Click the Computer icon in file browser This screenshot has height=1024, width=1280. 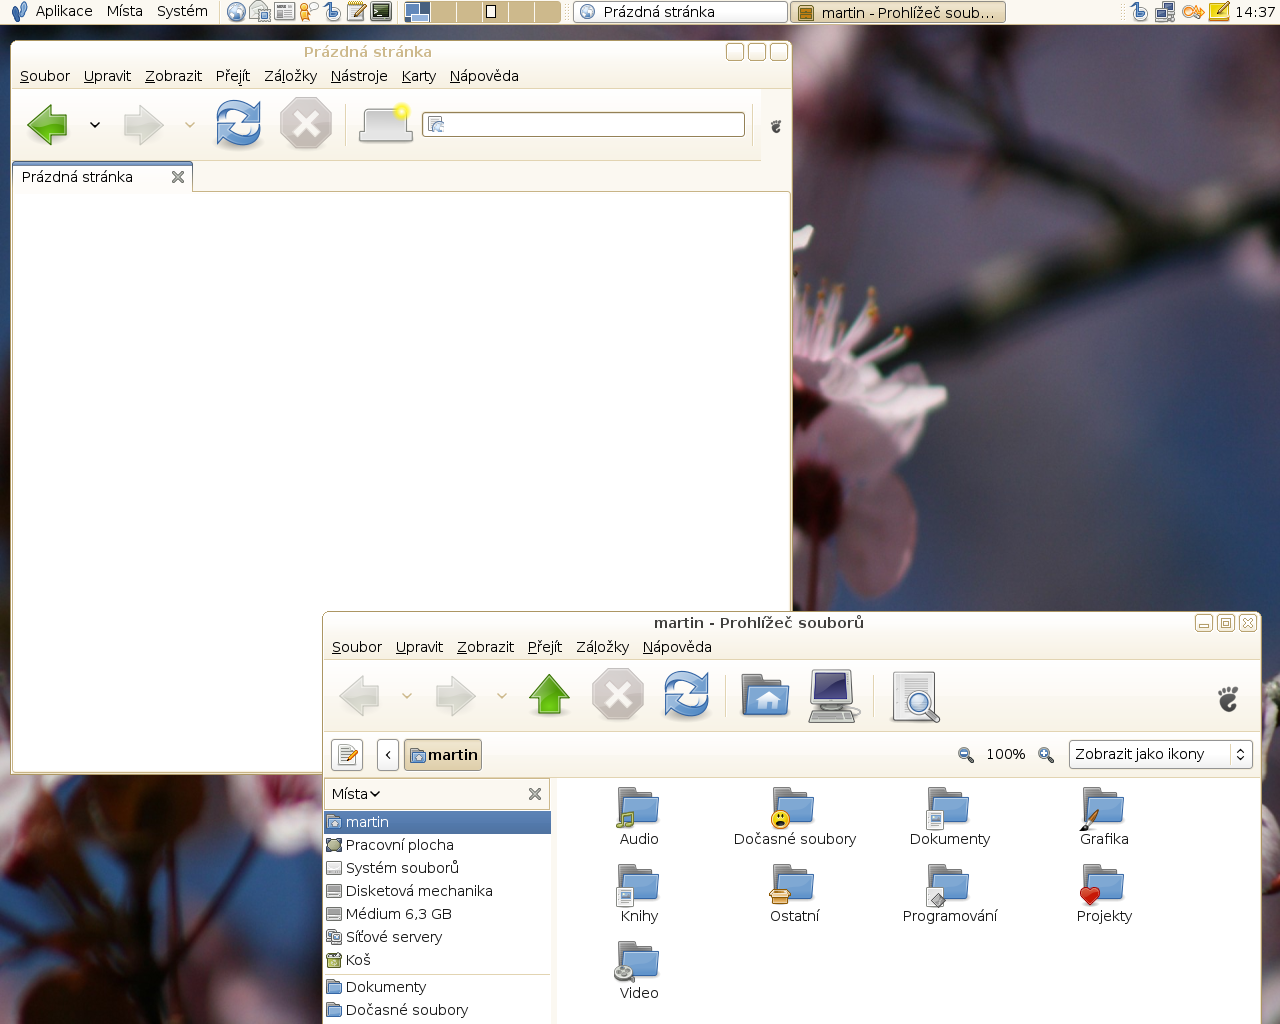pos(833,695)
